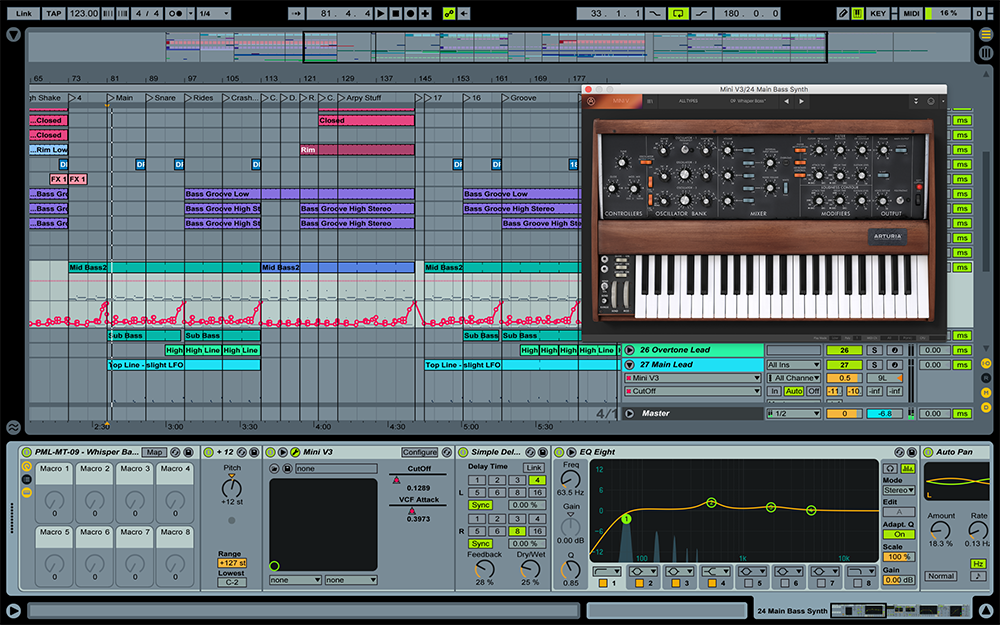The width and height of the screenshot is (1000, 625).
Task: Open KEY mapping mode
Action: point(878,13)
